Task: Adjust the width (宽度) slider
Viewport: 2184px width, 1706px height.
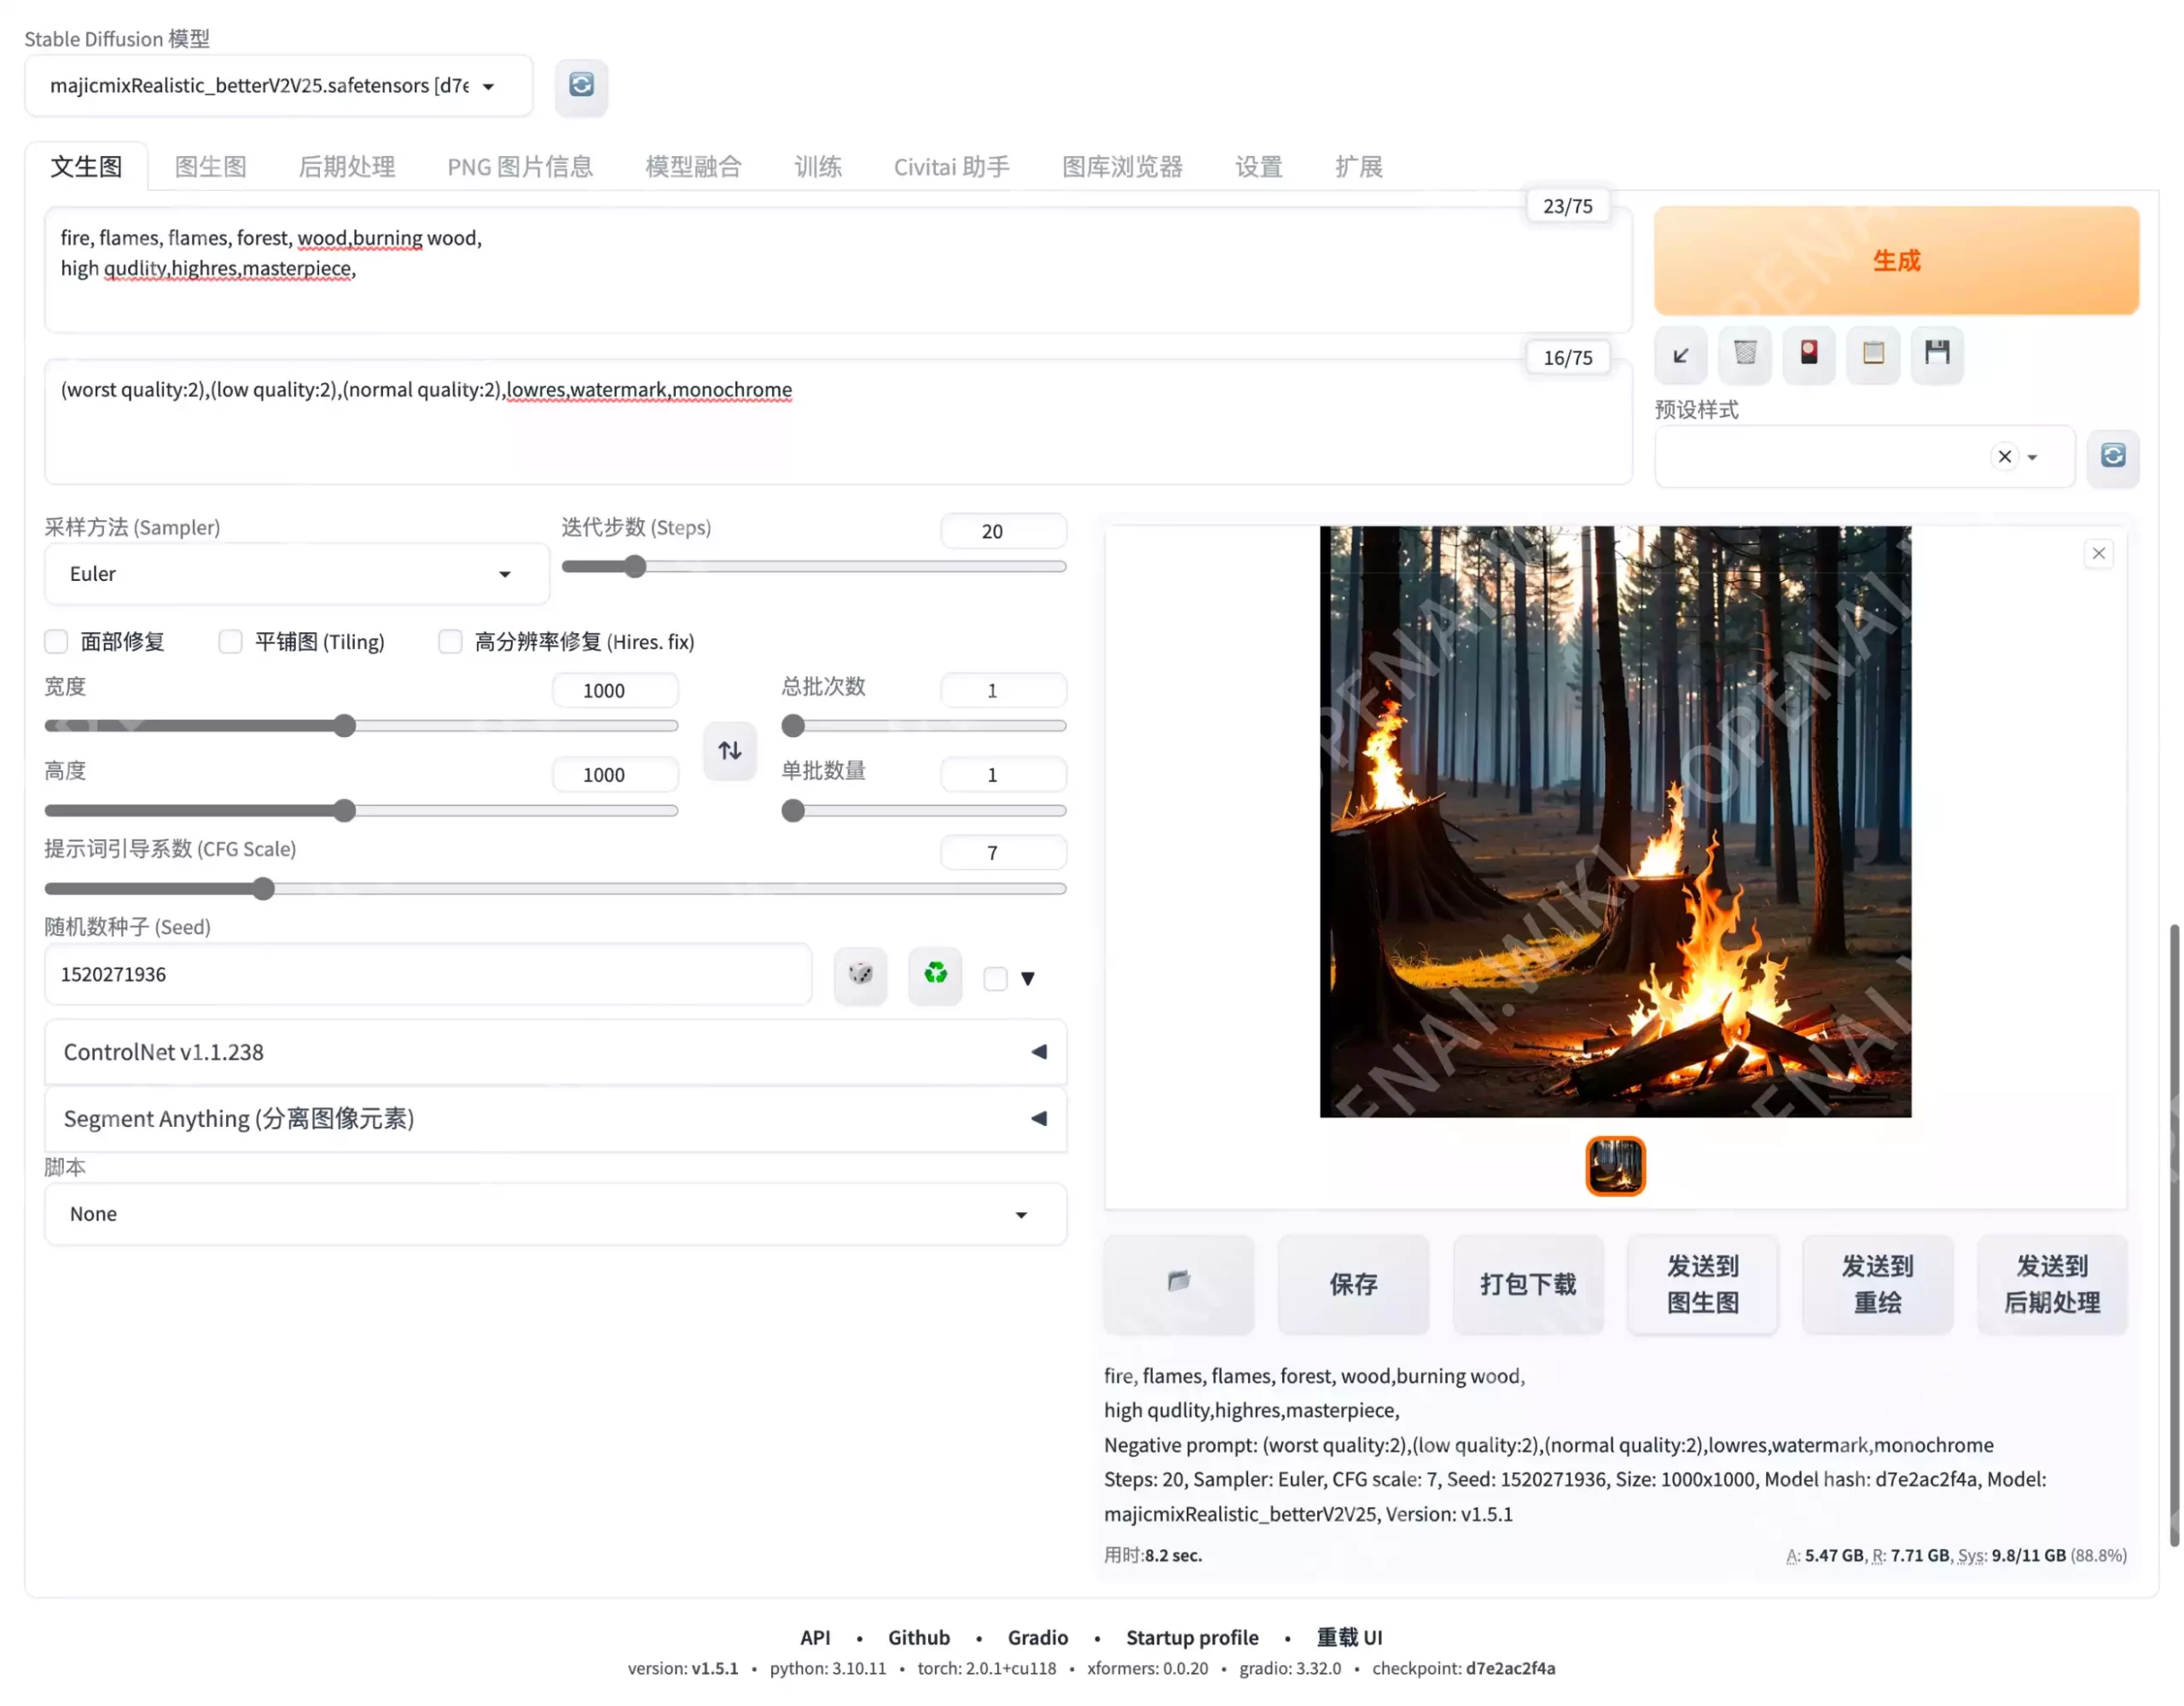Action: 361,726
